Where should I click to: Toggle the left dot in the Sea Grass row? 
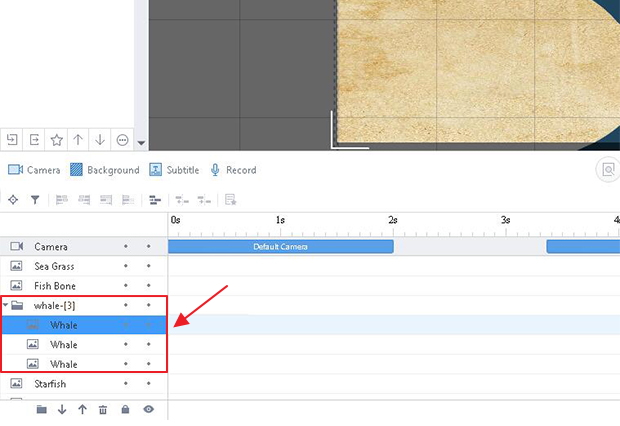click(126, 266)
